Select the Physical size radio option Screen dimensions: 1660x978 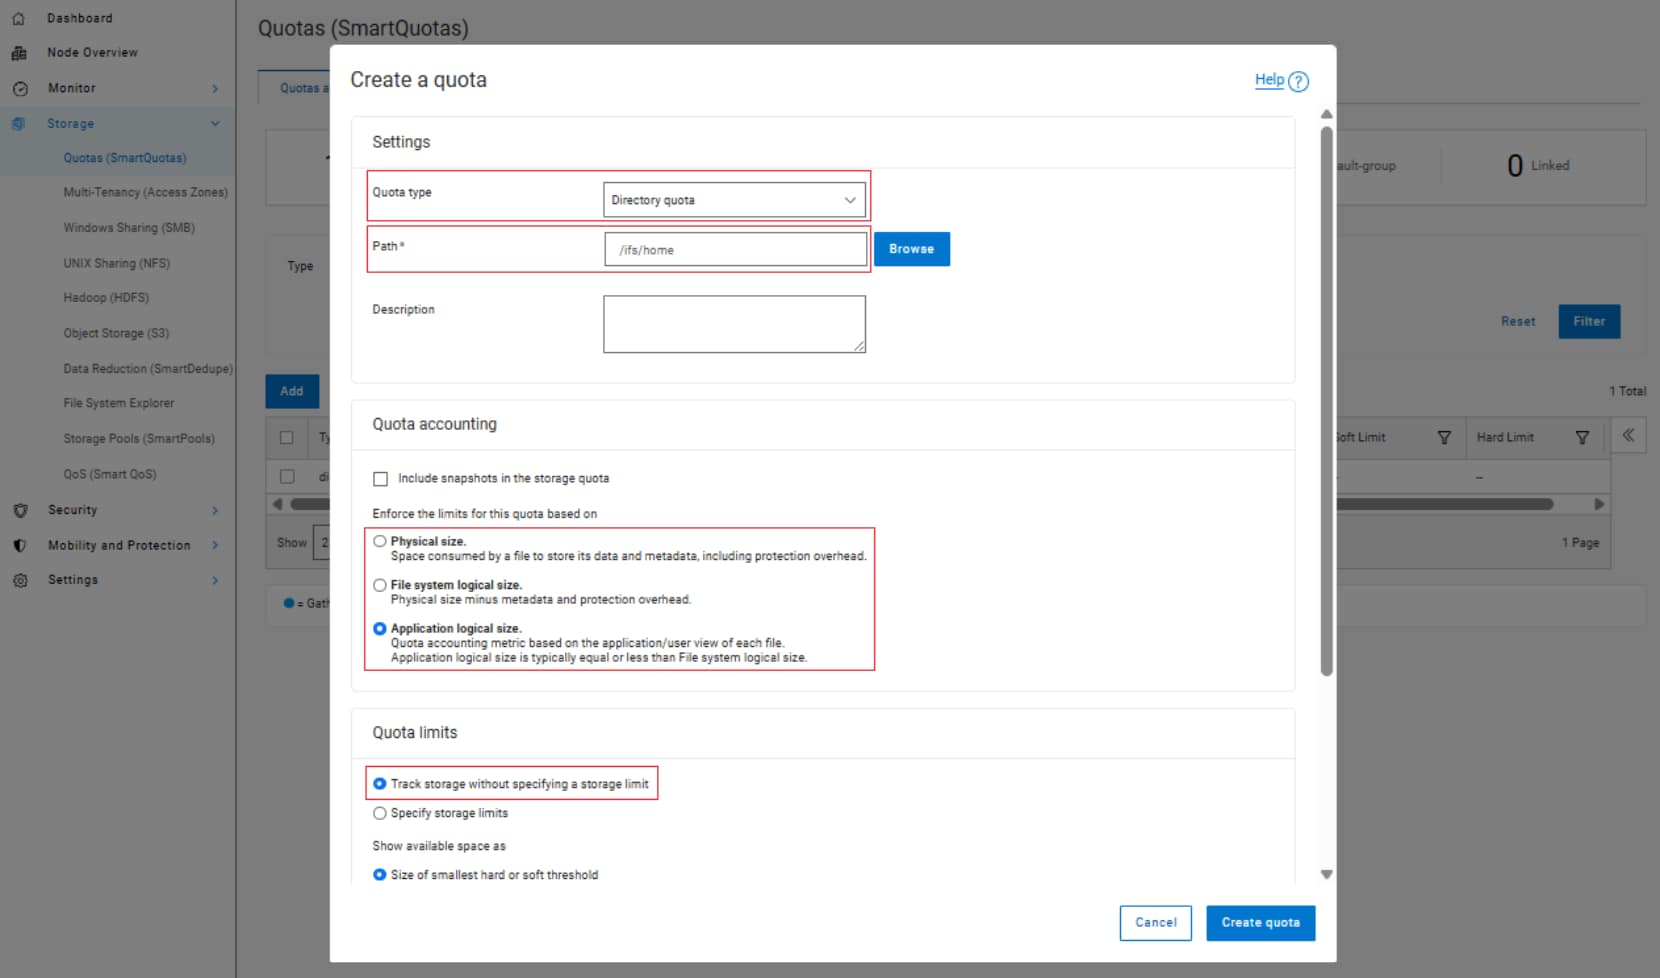(x=380, y=541)
